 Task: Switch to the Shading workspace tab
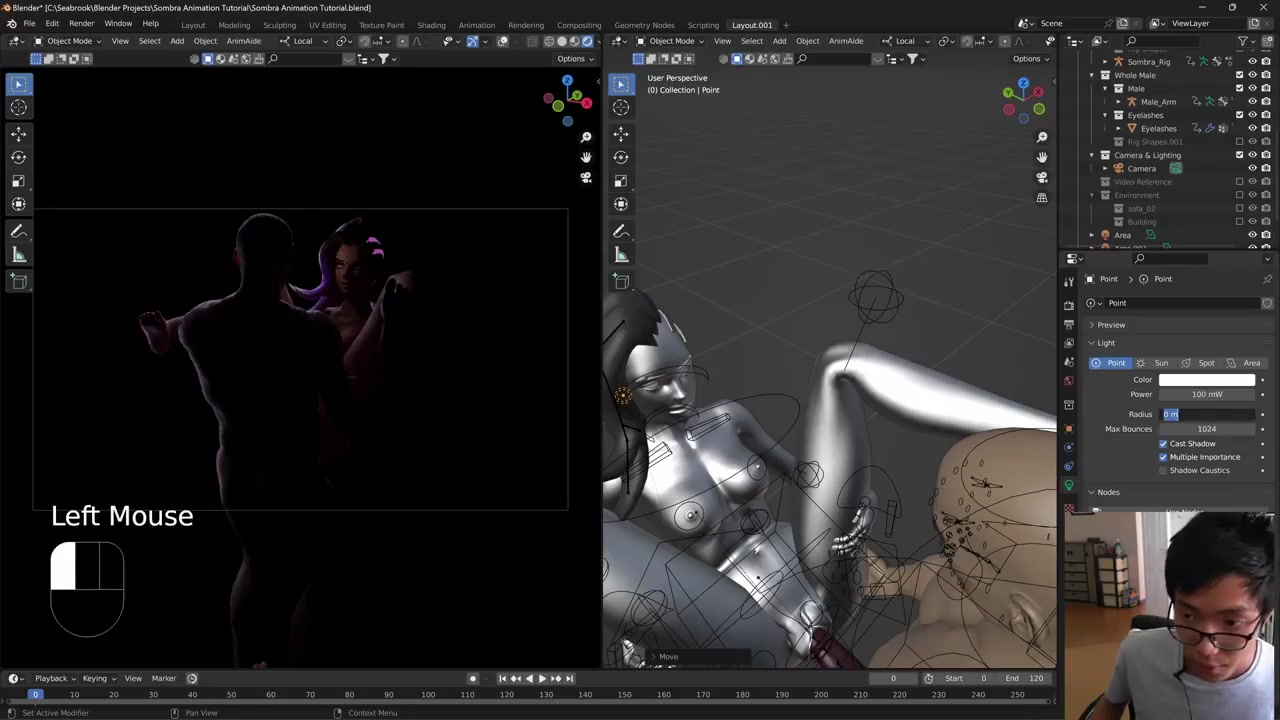(x=431, y=25)
